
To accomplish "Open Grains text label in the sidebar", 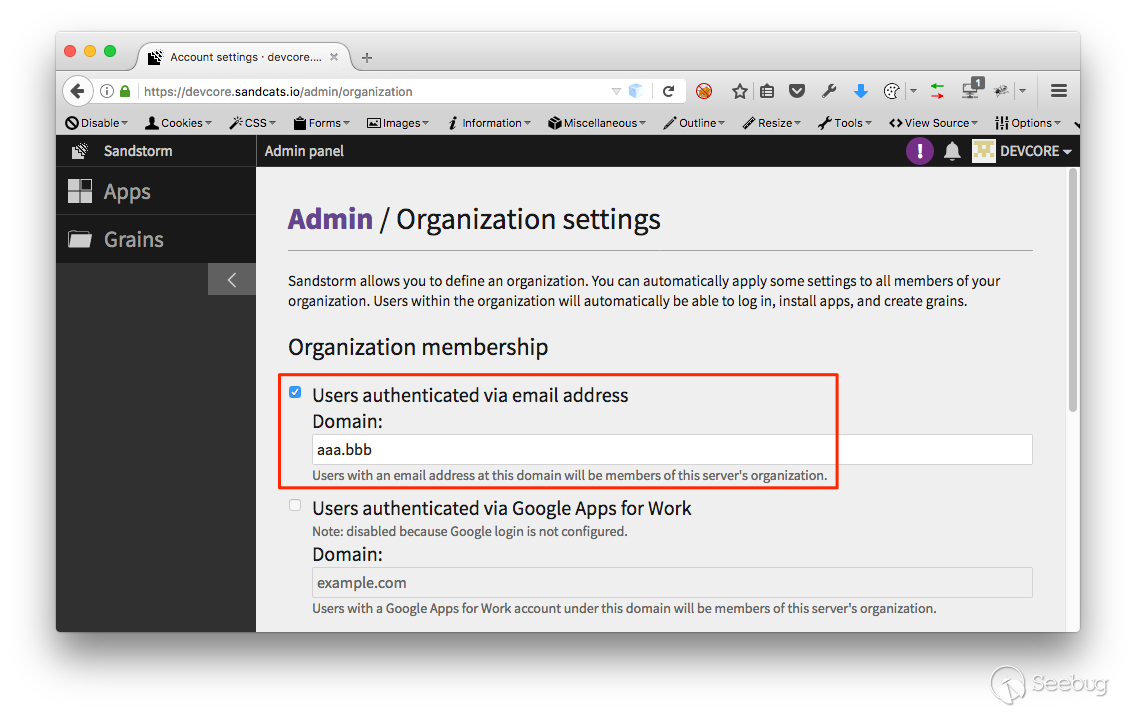I will tap(133, 239).
